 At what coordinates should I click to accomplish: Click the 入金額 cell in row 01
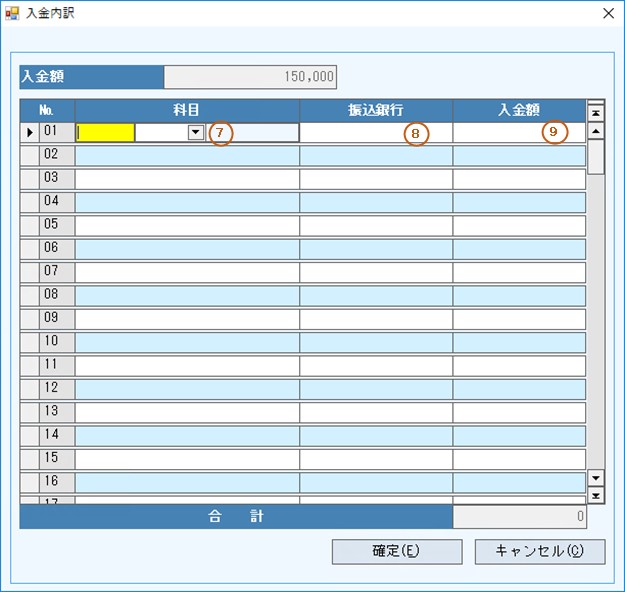(518, 132)
